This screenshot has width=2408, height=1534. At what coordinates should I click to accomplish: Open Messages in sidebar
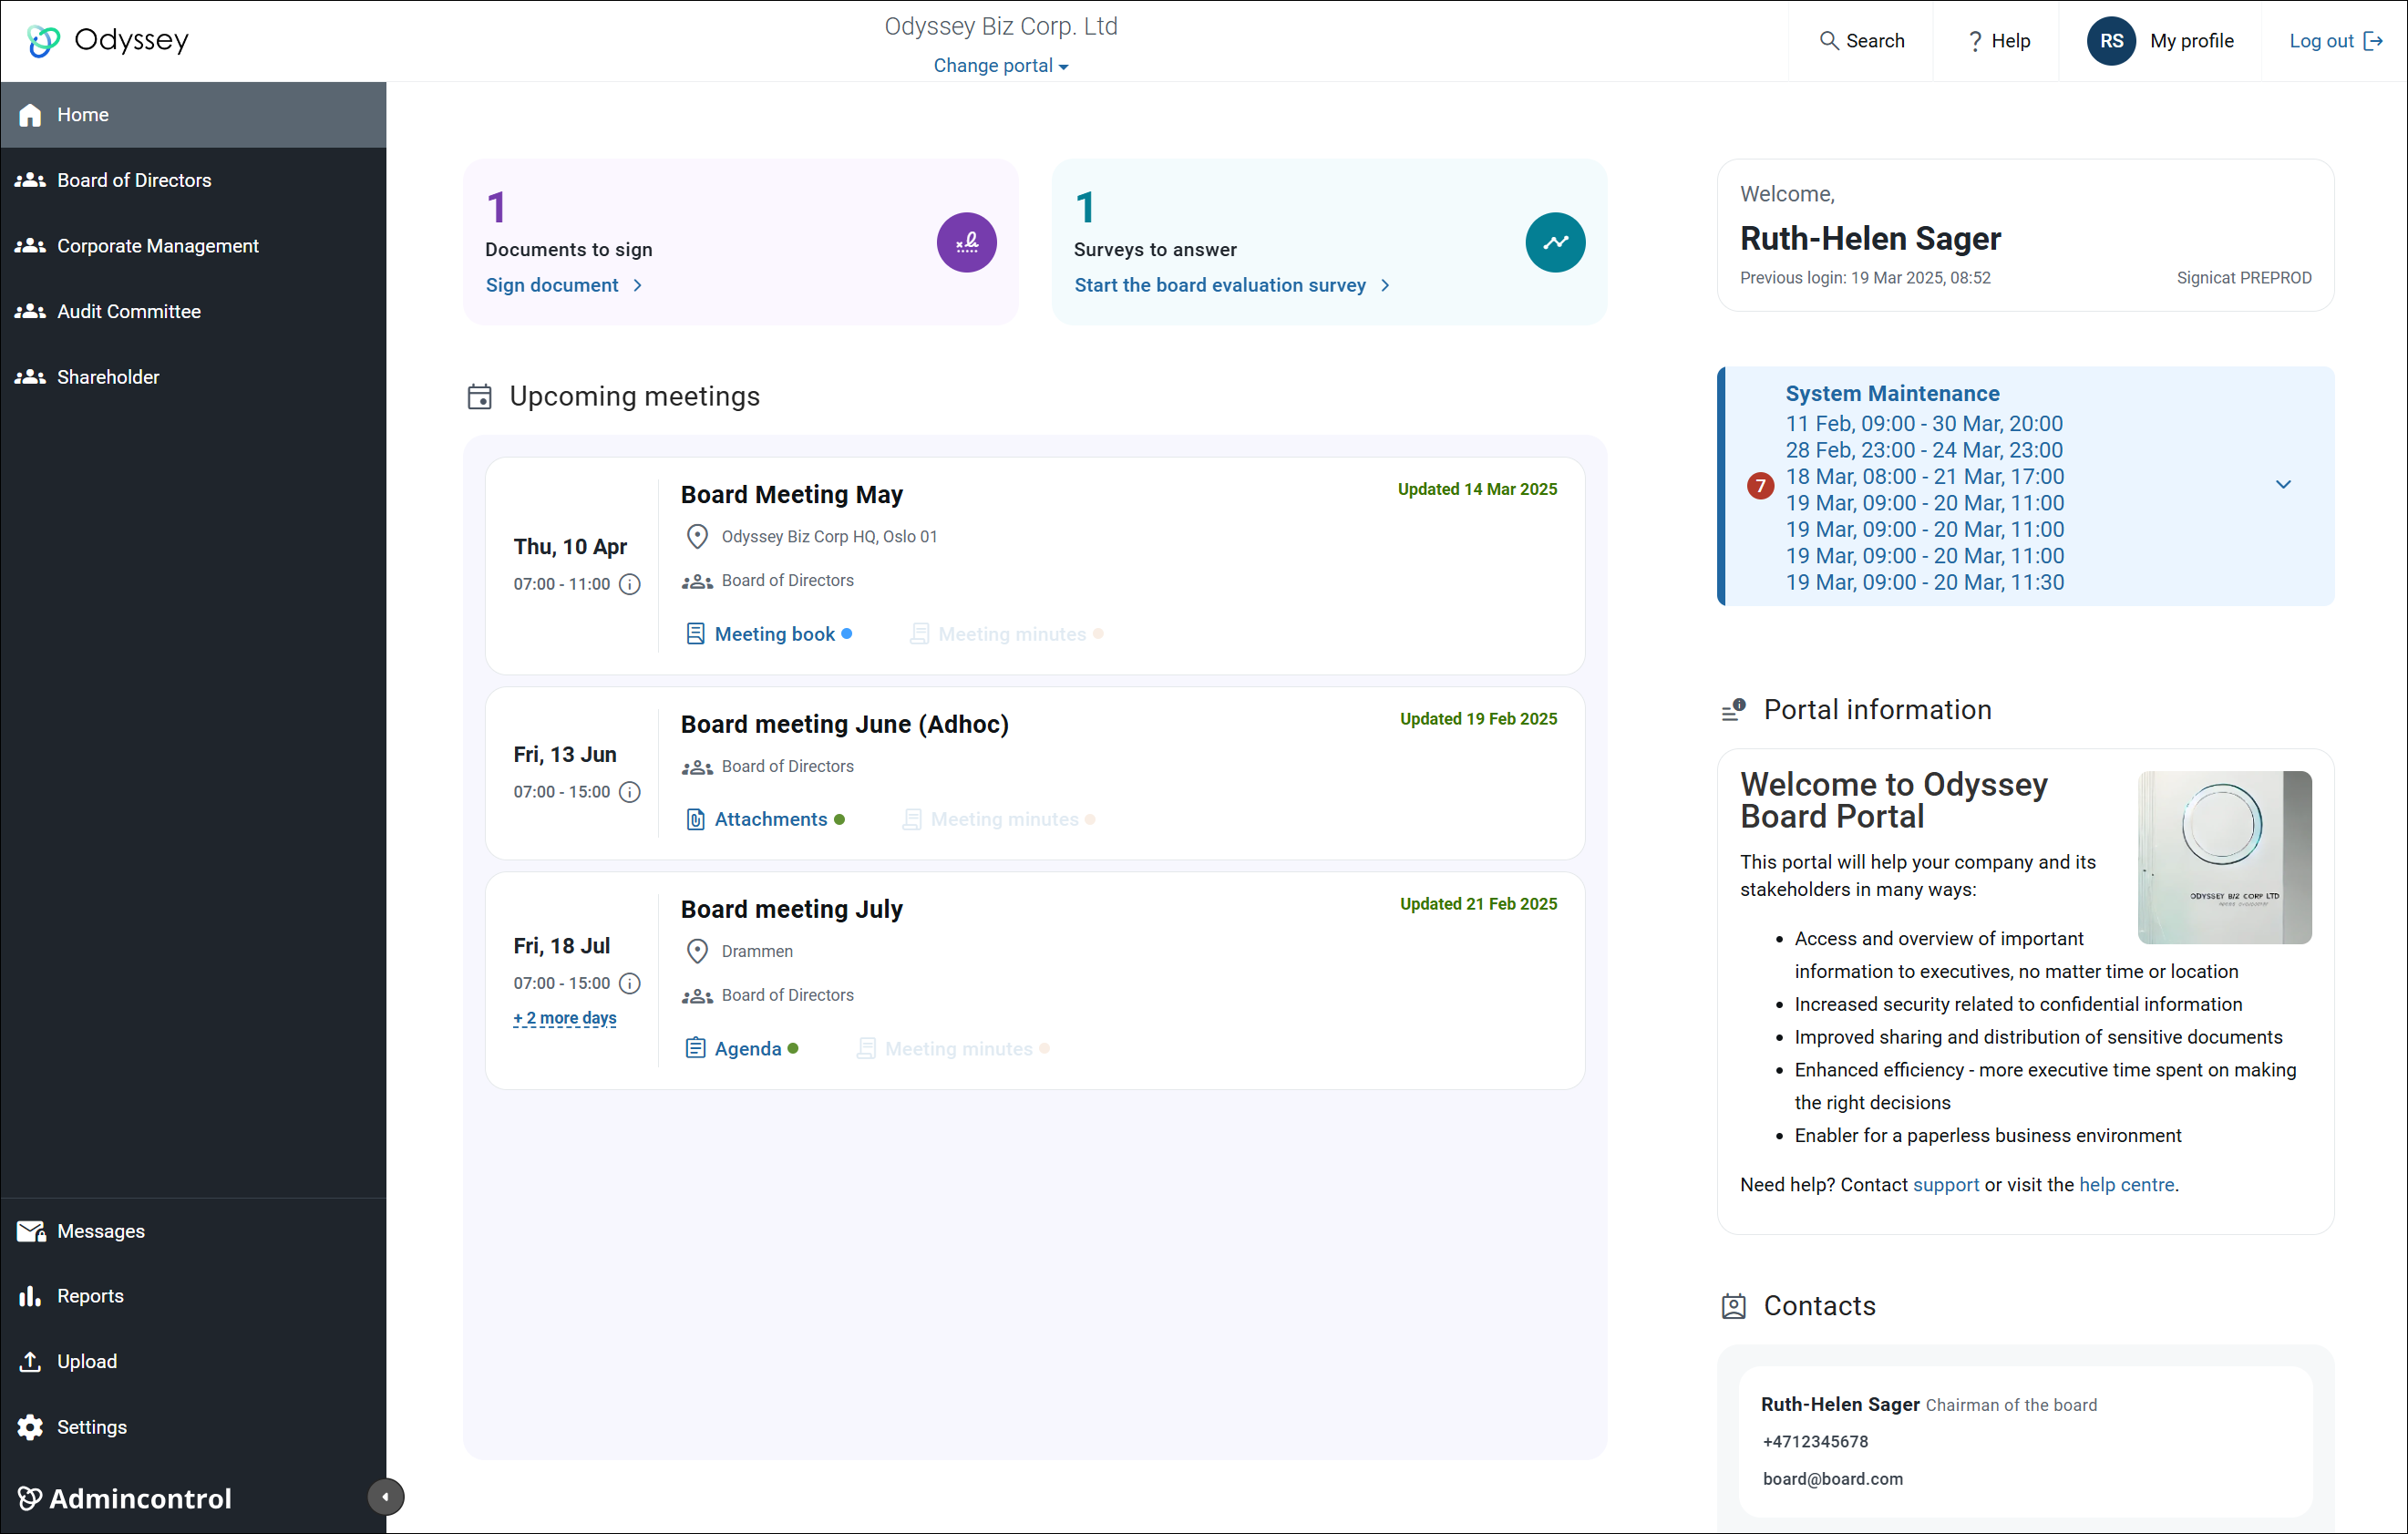[193, 1231]
